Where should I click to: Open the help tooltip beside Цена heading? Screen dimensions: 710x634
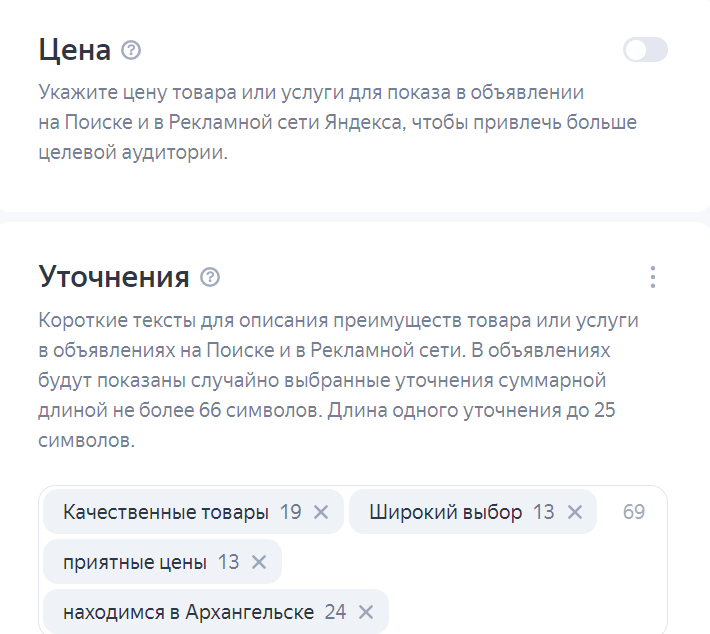(x=131, y=49)
